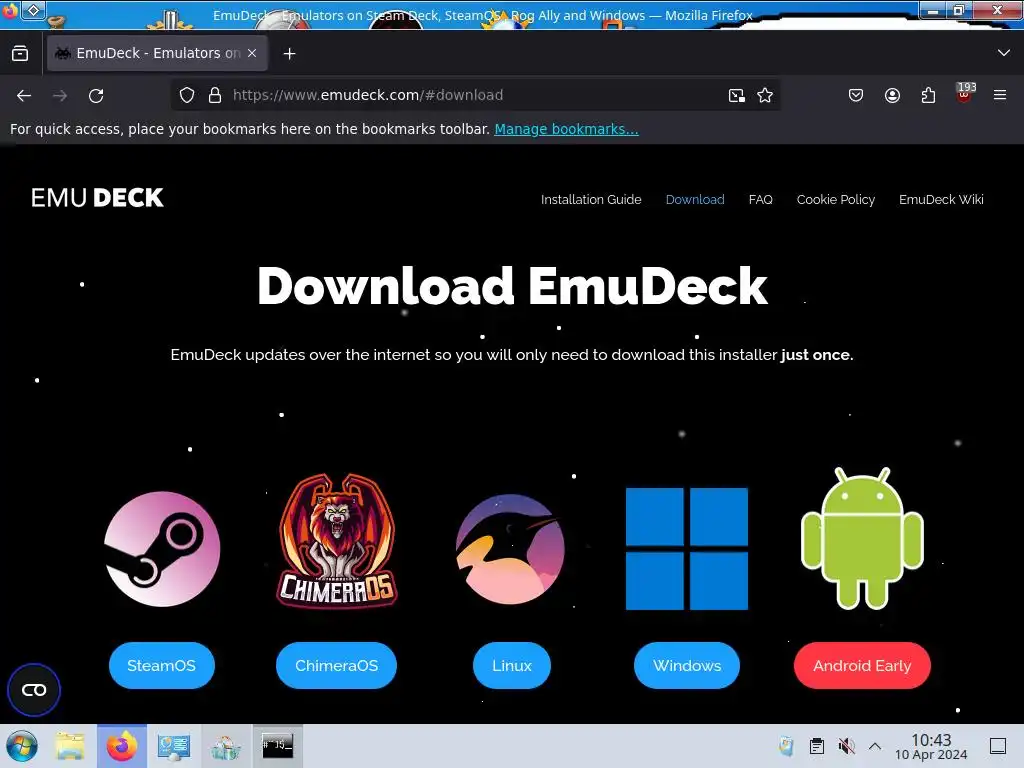Download the Linux installer
Image resolution: width=1024 pixels, height=768 pixels.
point(512,665)
